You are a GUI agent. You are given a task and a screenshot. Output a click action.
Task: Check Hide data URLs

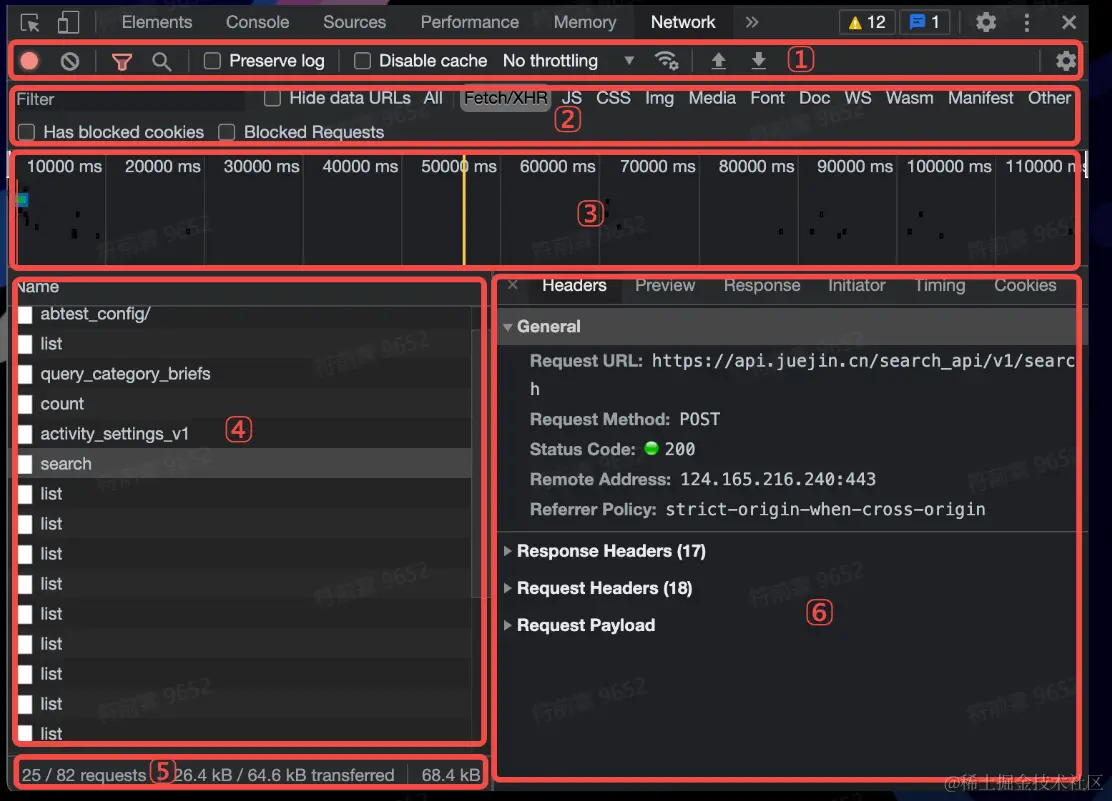[272, 98]
